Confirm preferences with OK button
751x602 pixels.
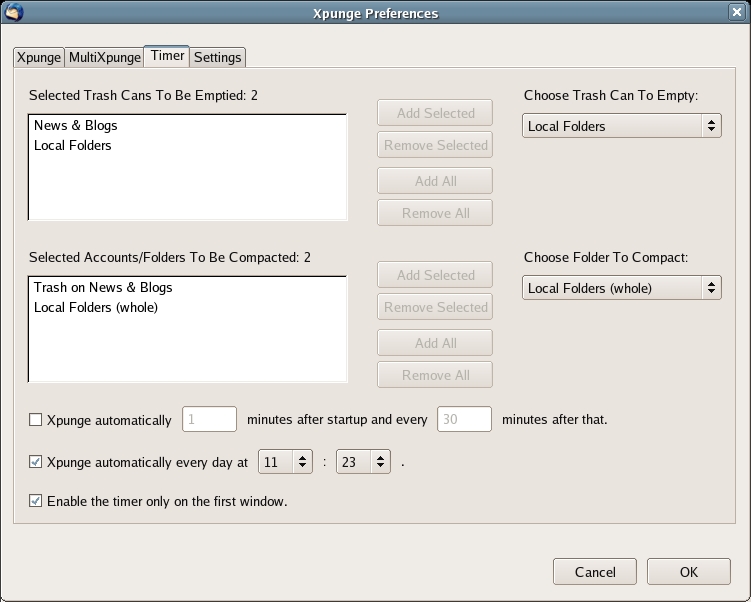coord(689,572)
